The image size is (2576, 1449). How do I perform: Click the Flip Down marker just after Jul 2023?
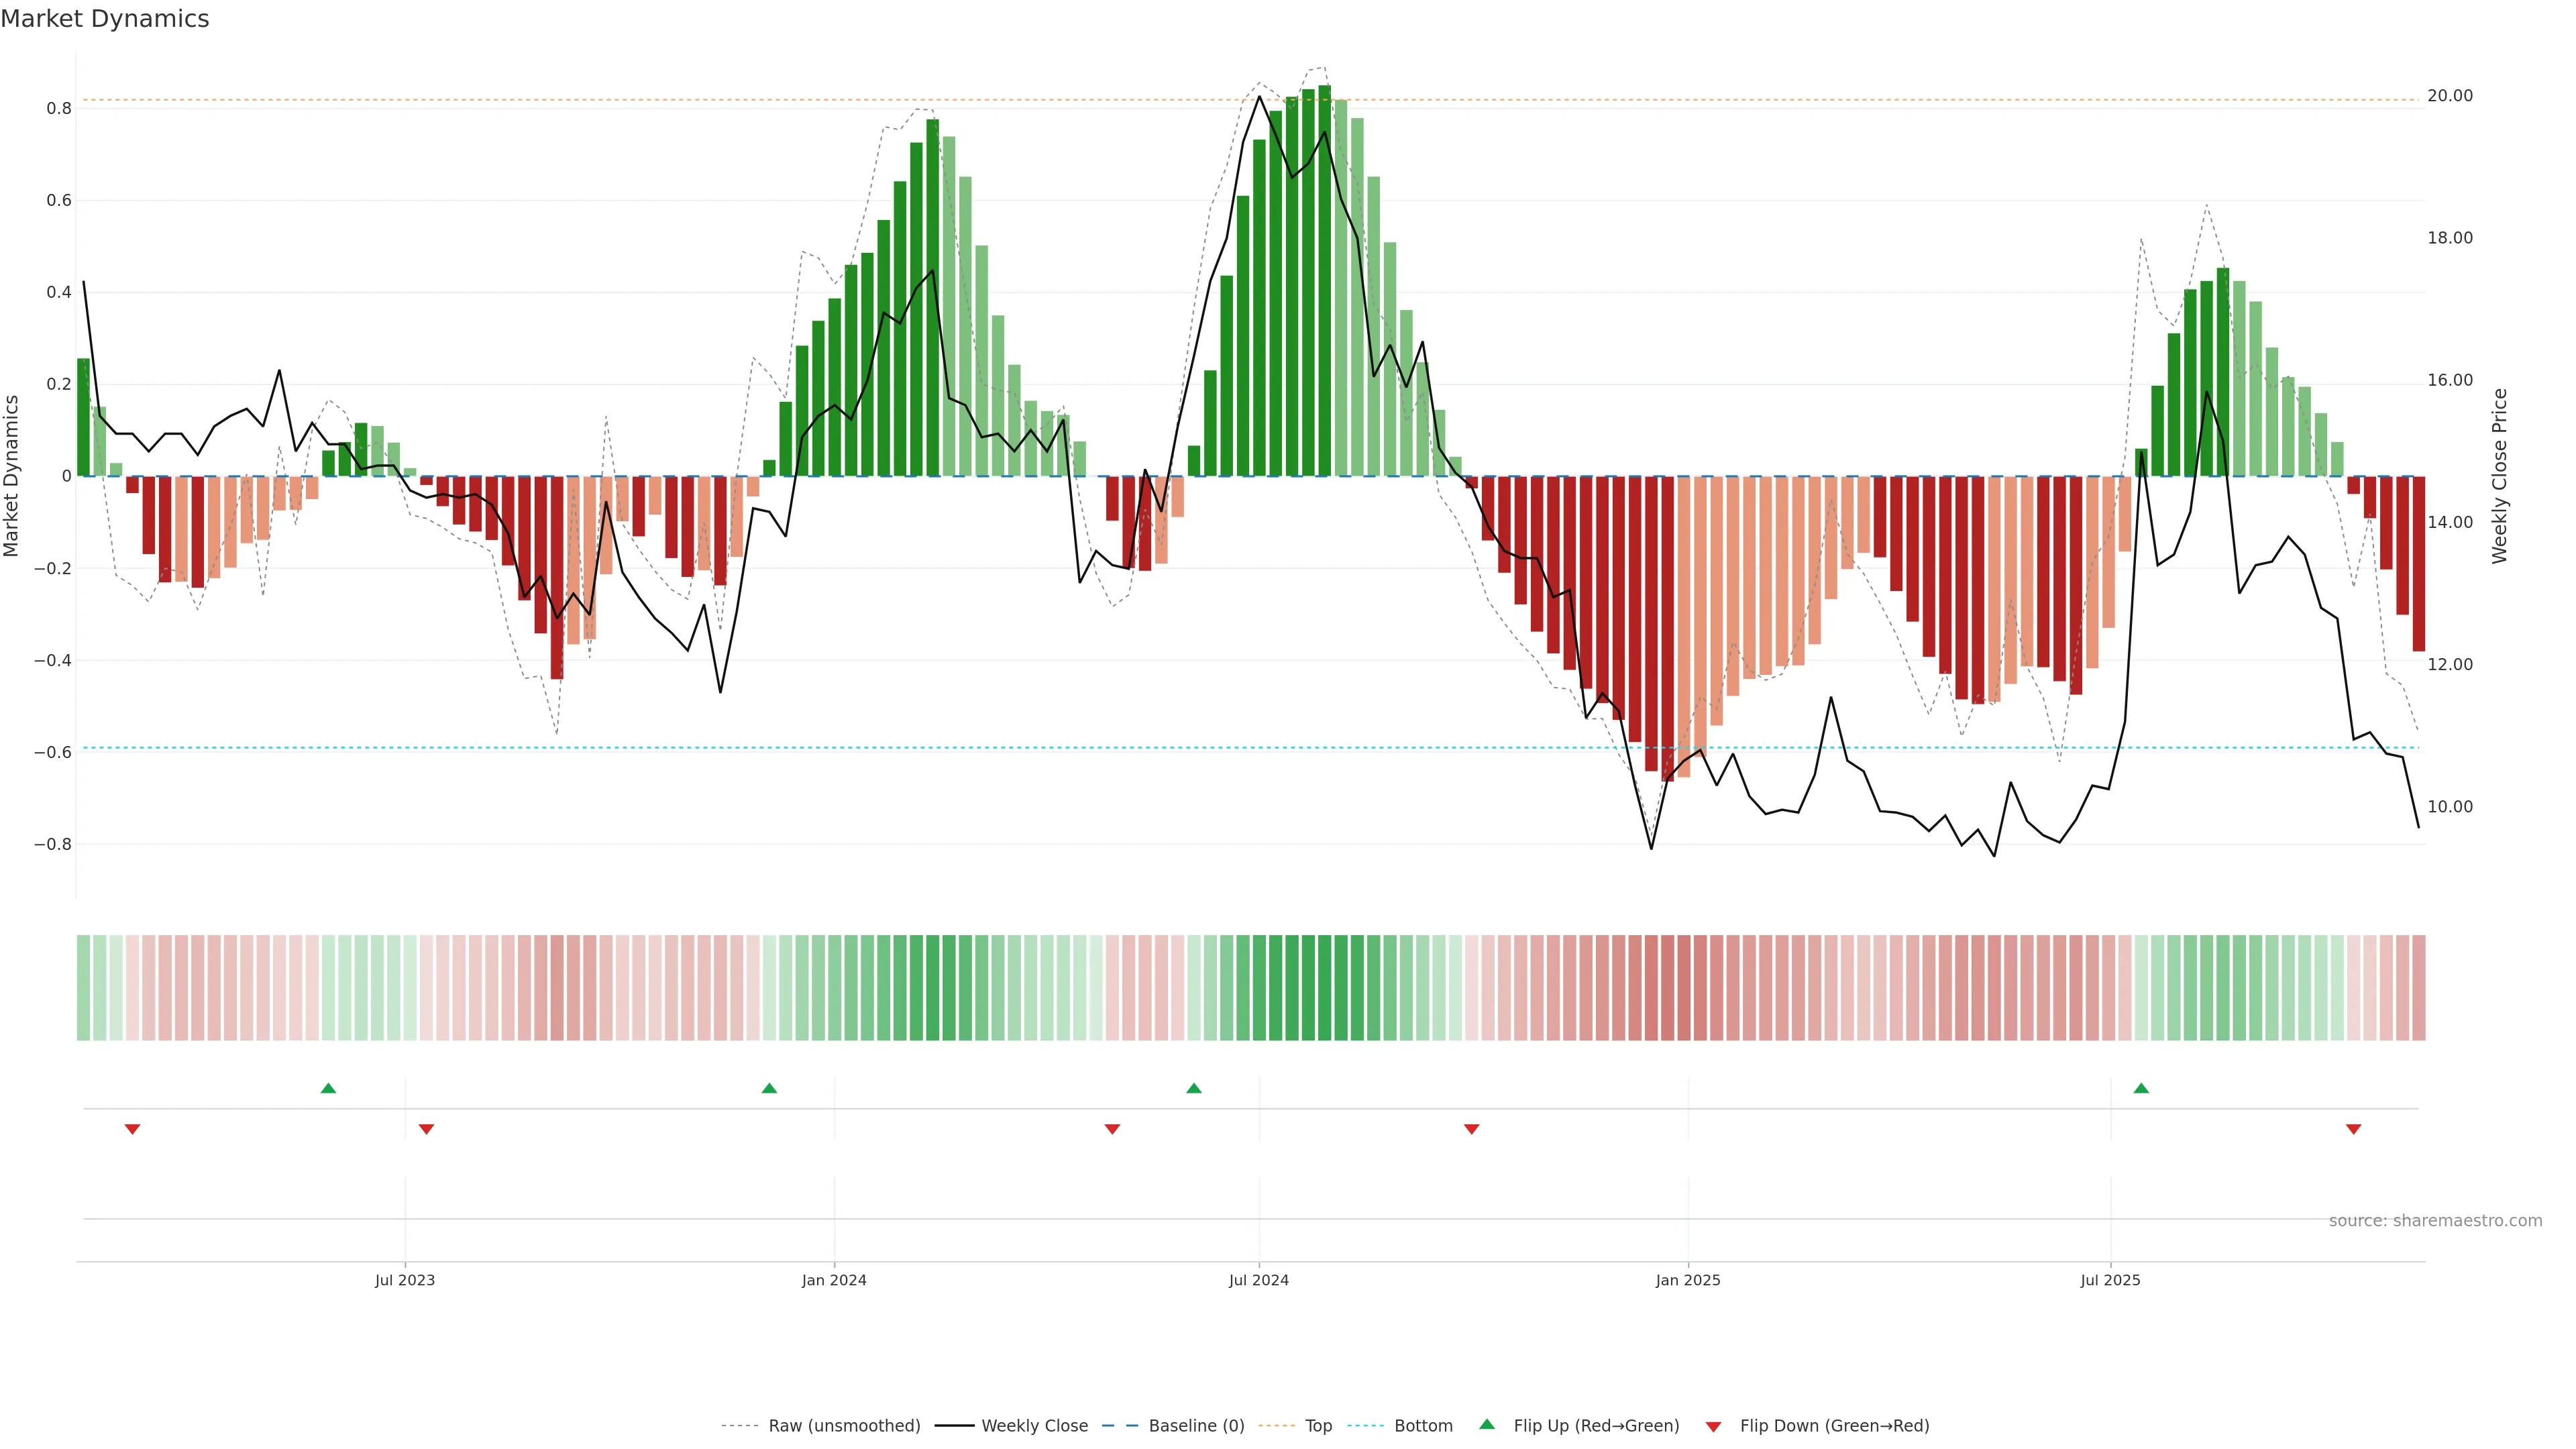426,1129
